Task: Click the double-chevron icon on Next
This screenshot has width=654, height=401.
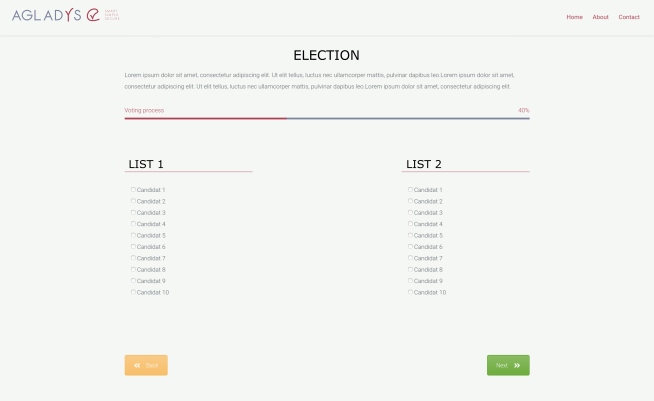Action: click(x=517, y=365)
